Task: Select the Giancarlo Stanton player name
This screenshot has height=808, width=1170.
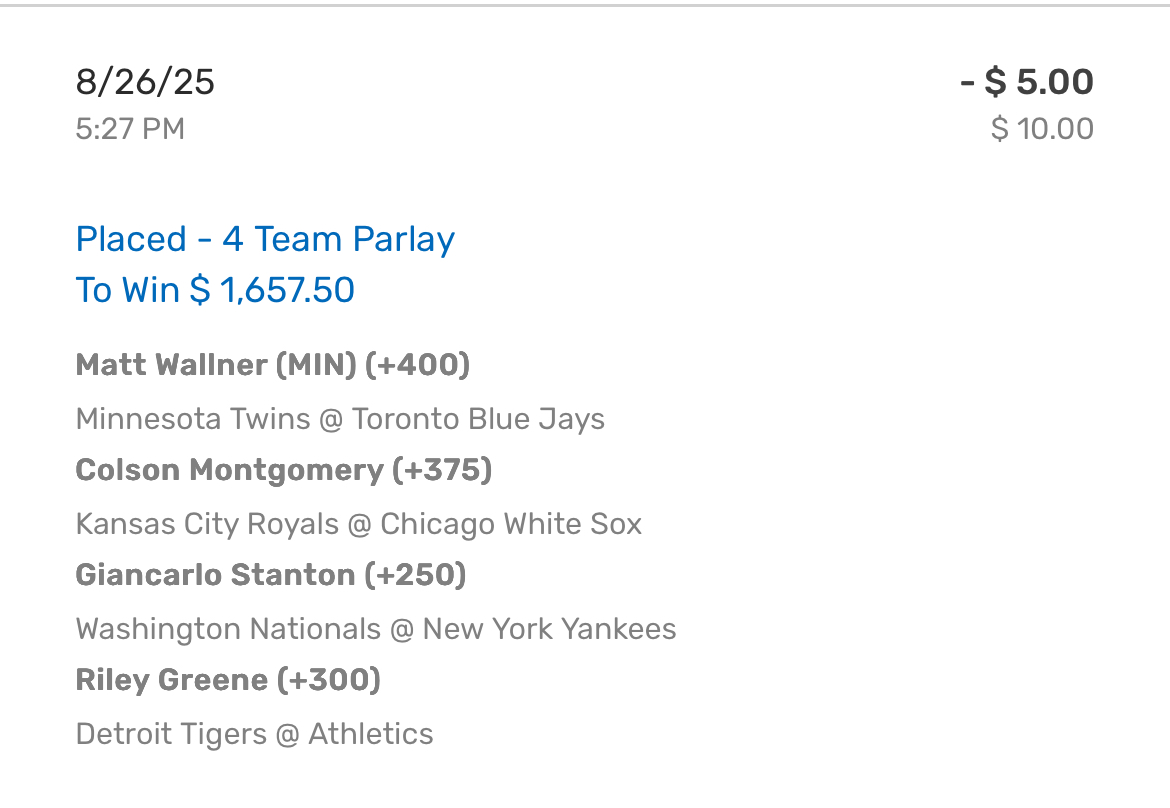Action: pos(215,575)
